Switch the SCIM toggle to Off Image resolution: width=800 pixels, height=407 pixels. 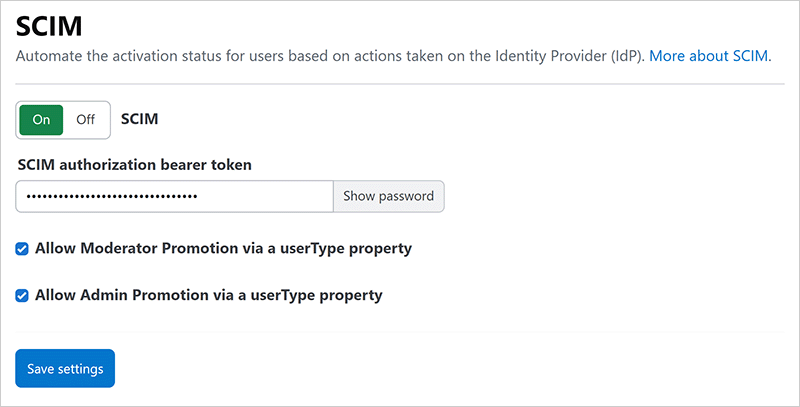pyautogui.click(x=86, y=119)
